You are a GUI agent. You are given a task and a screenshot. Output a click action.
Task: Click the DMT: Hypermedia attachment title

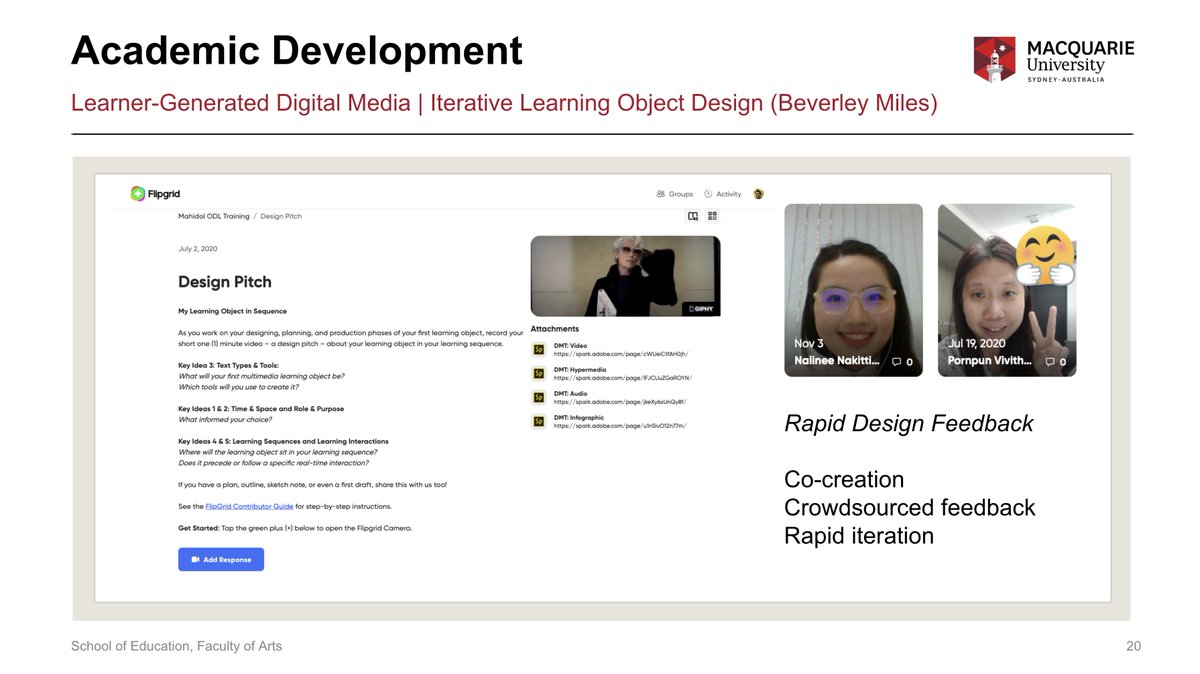pyautogui.click(x=579, y=370)
